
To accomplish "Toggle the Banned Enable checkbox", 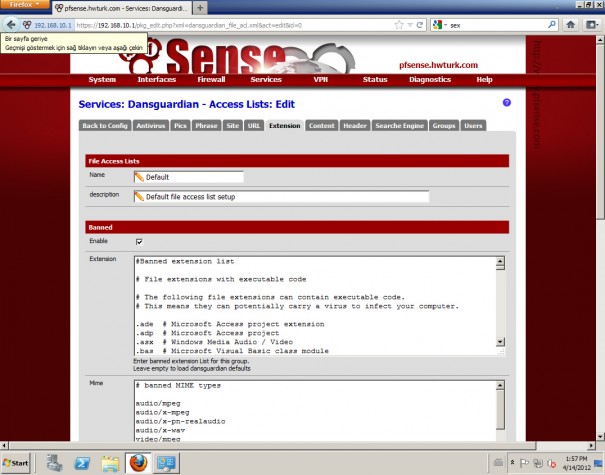I will (x=139, y=242).
